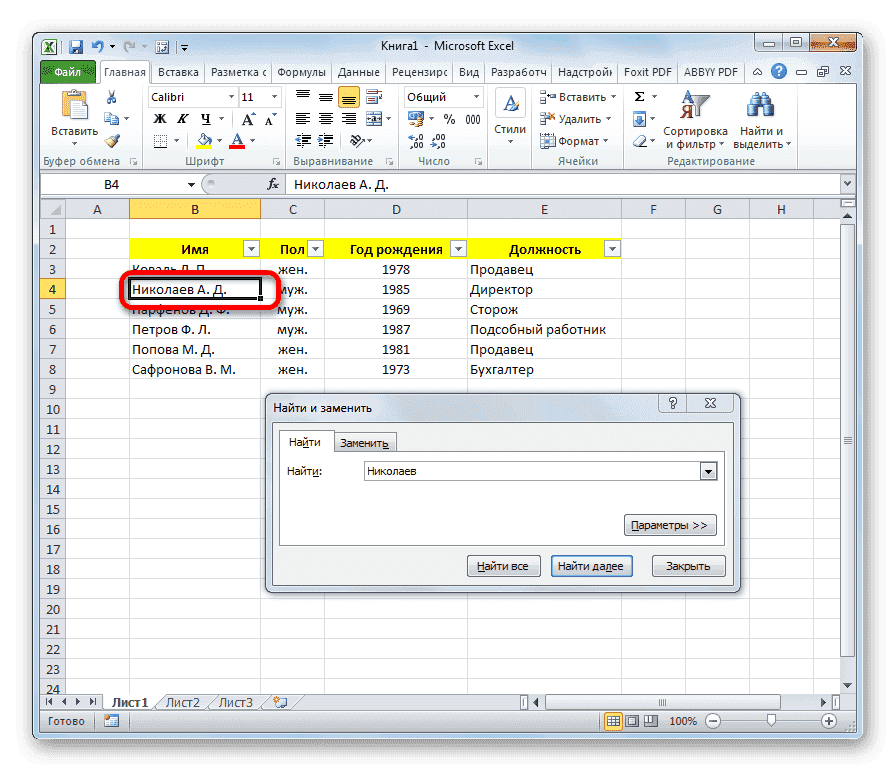Click the red font color swatch
Screen dimensions: 896x772
click(237, 146)
